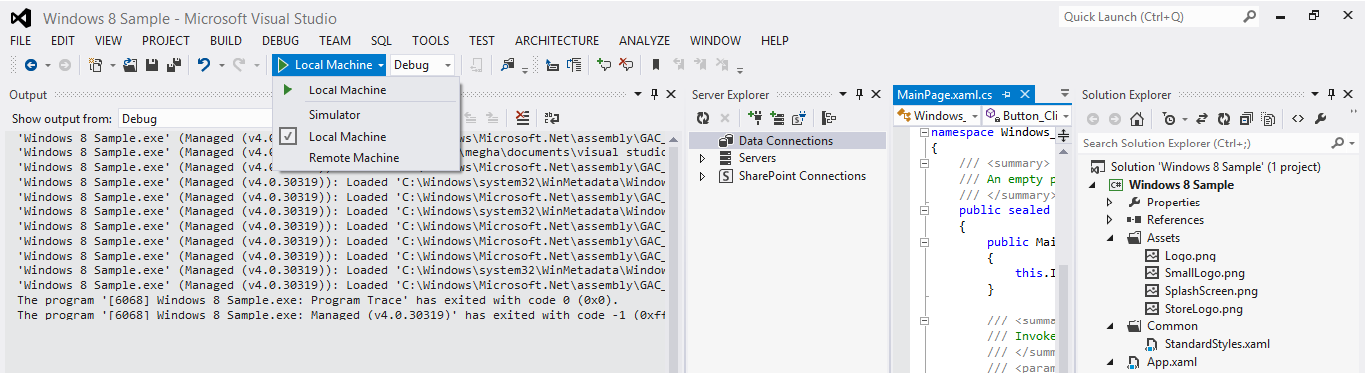This screenshot has height=373, width=1366.
Task: Click the New Project toolbar icon
Action: (x=95, y=65)
